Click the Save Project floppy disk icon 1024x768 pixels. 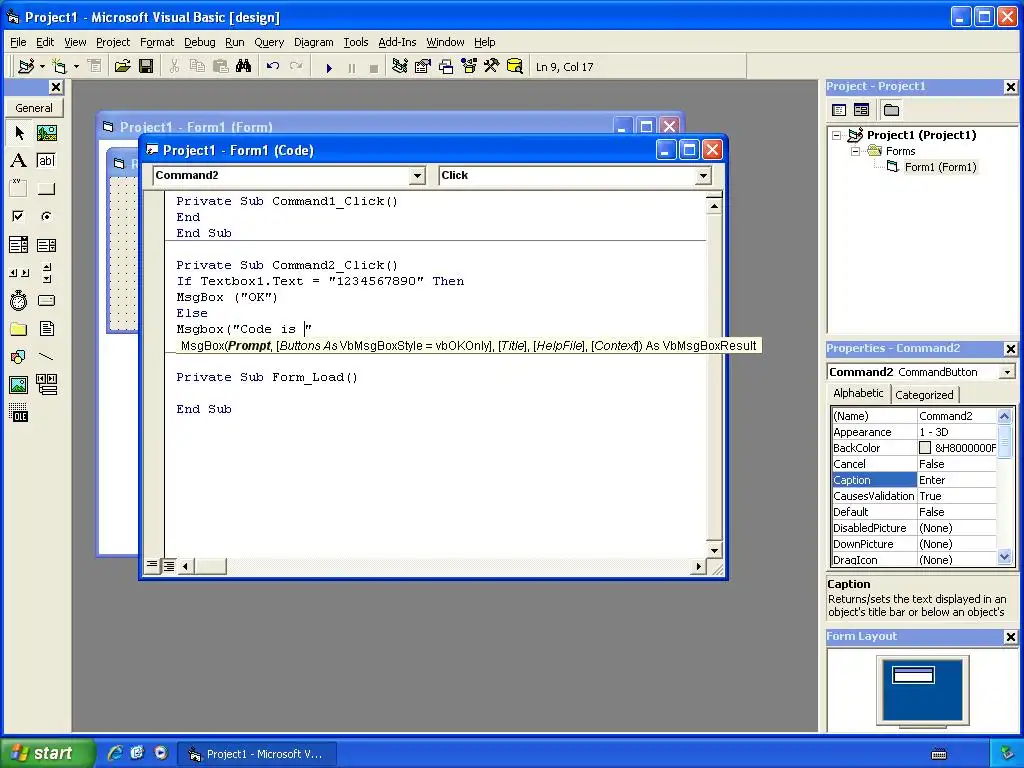[x=146, y=66]
